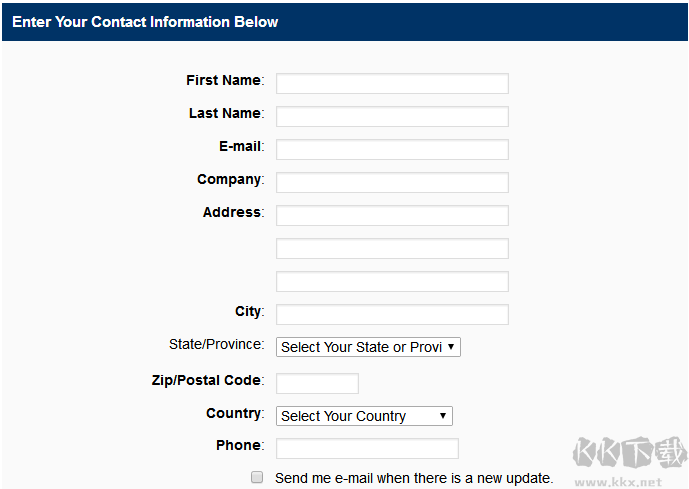Open the Select Your Country dropdown
The width and height of the screenshot is (689, 489).
(x=364, y=416)
